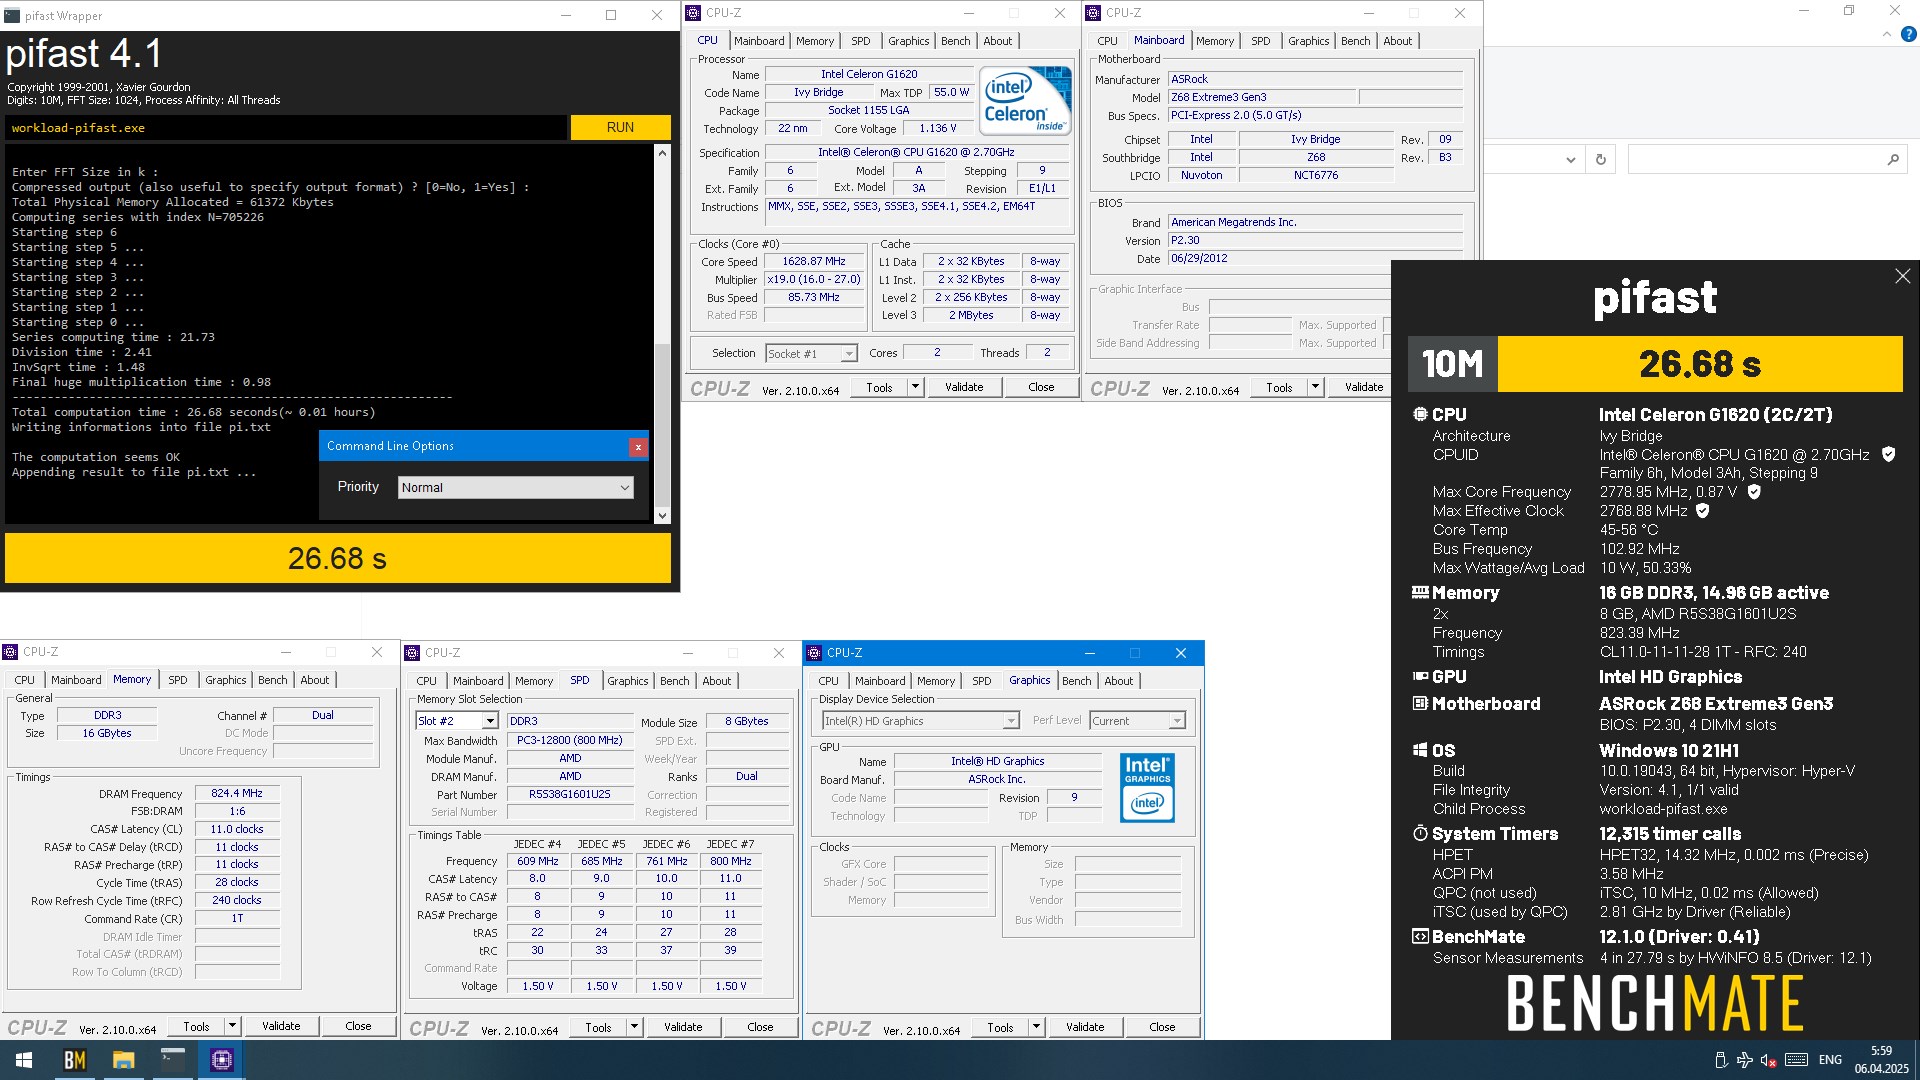This screenshot has width=1920, height=1080.
Task: Open the Perf Level Current dropdown
Action: click(x=1137, y=721)
